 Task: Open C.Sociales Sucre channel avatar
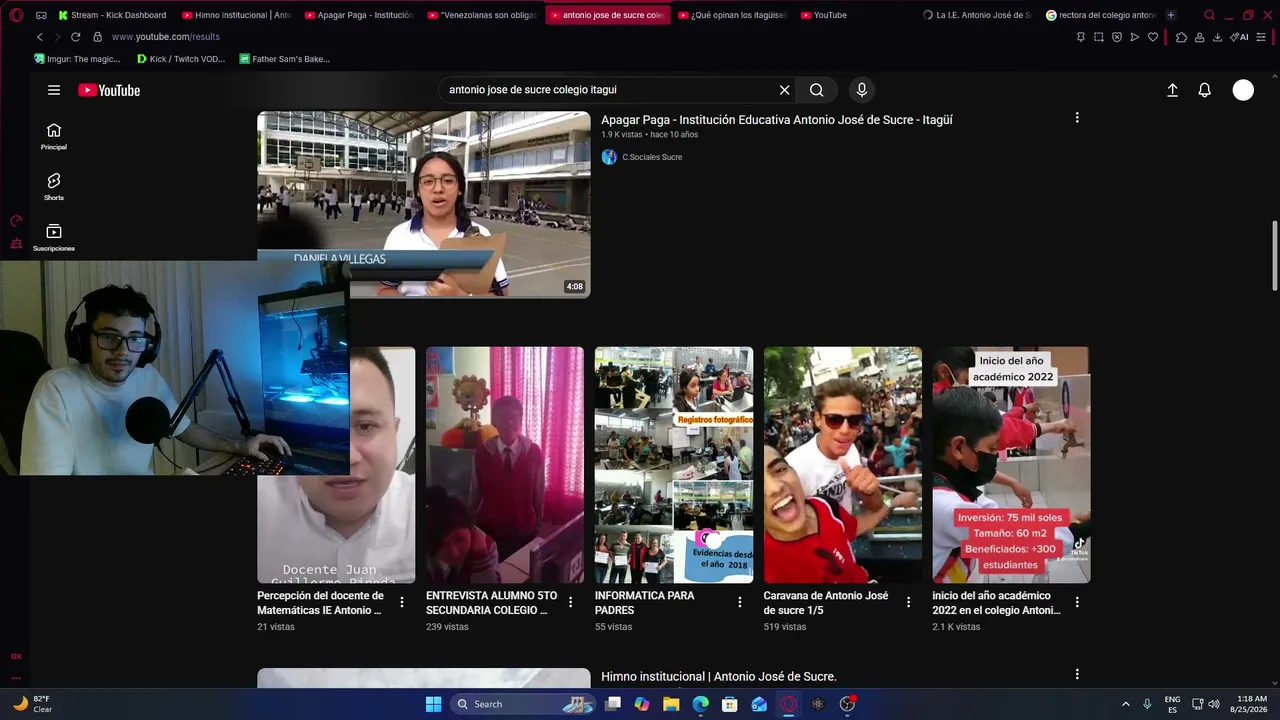[609, 157]
